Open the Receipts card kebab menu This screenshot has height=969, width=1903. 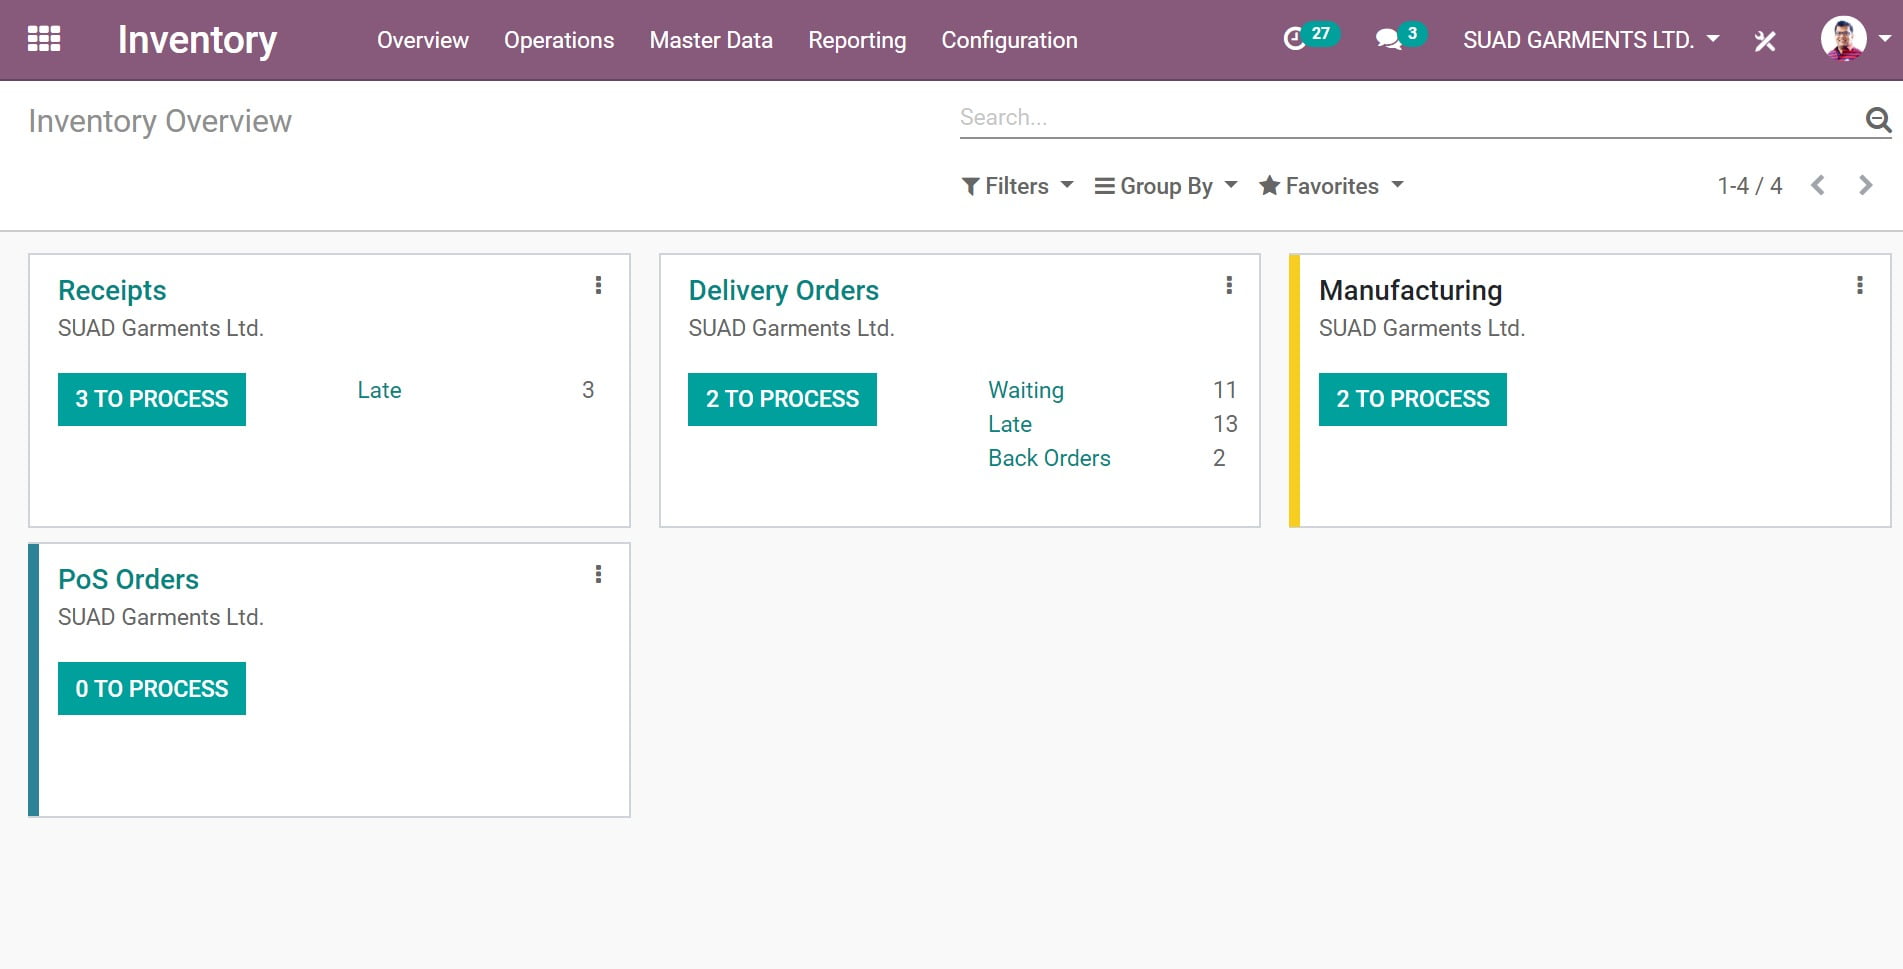pyautogui.click(x=598, y=285)
